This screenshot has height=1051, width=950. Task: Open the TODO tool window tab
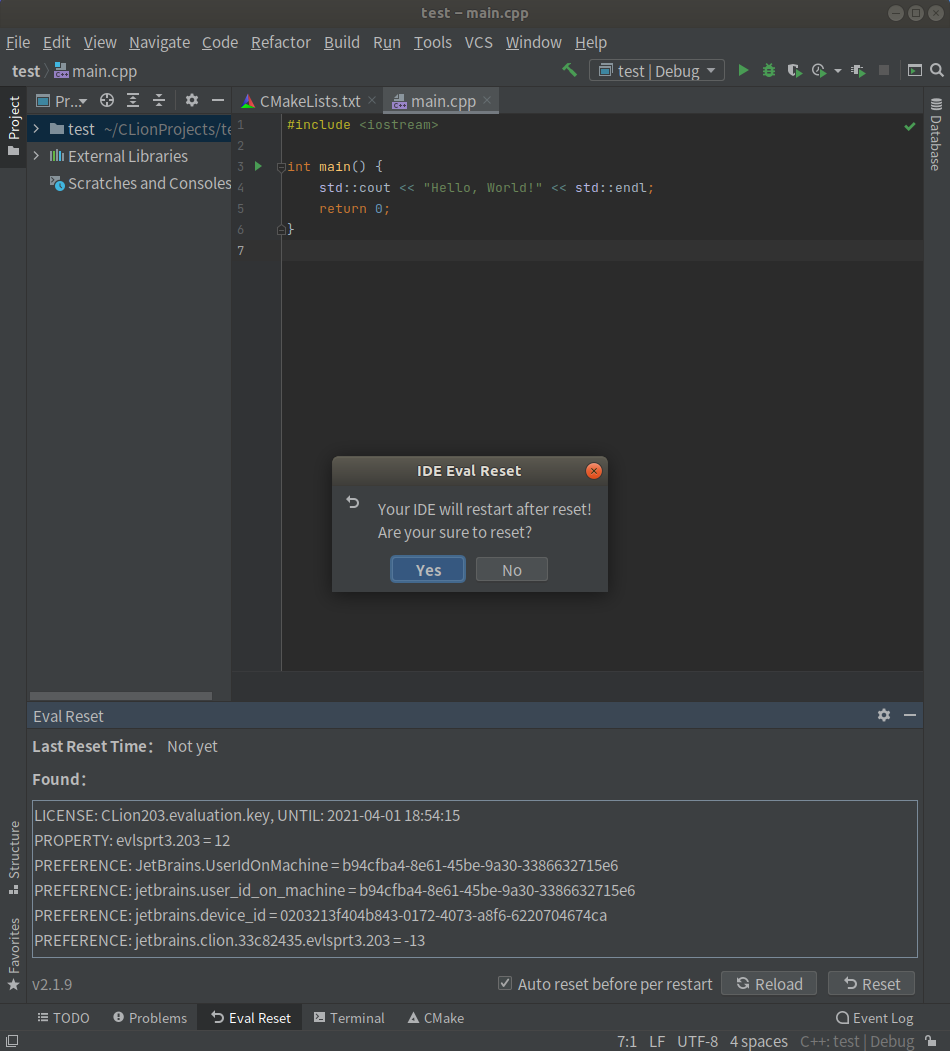click(64, 1017)
